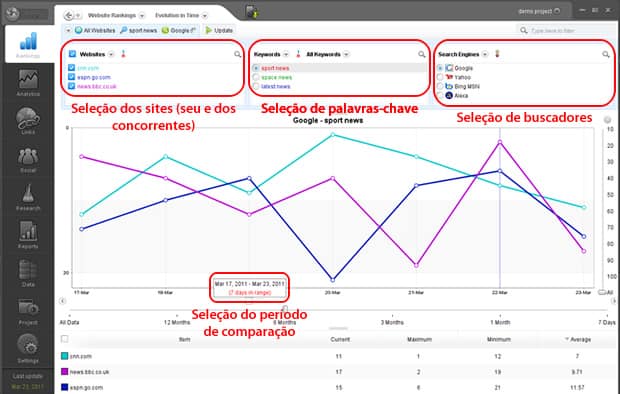Screen dimensions: 620x394
Task: Click the news.bbc.co.uk purple color swatch
Action: coord(64,372)
